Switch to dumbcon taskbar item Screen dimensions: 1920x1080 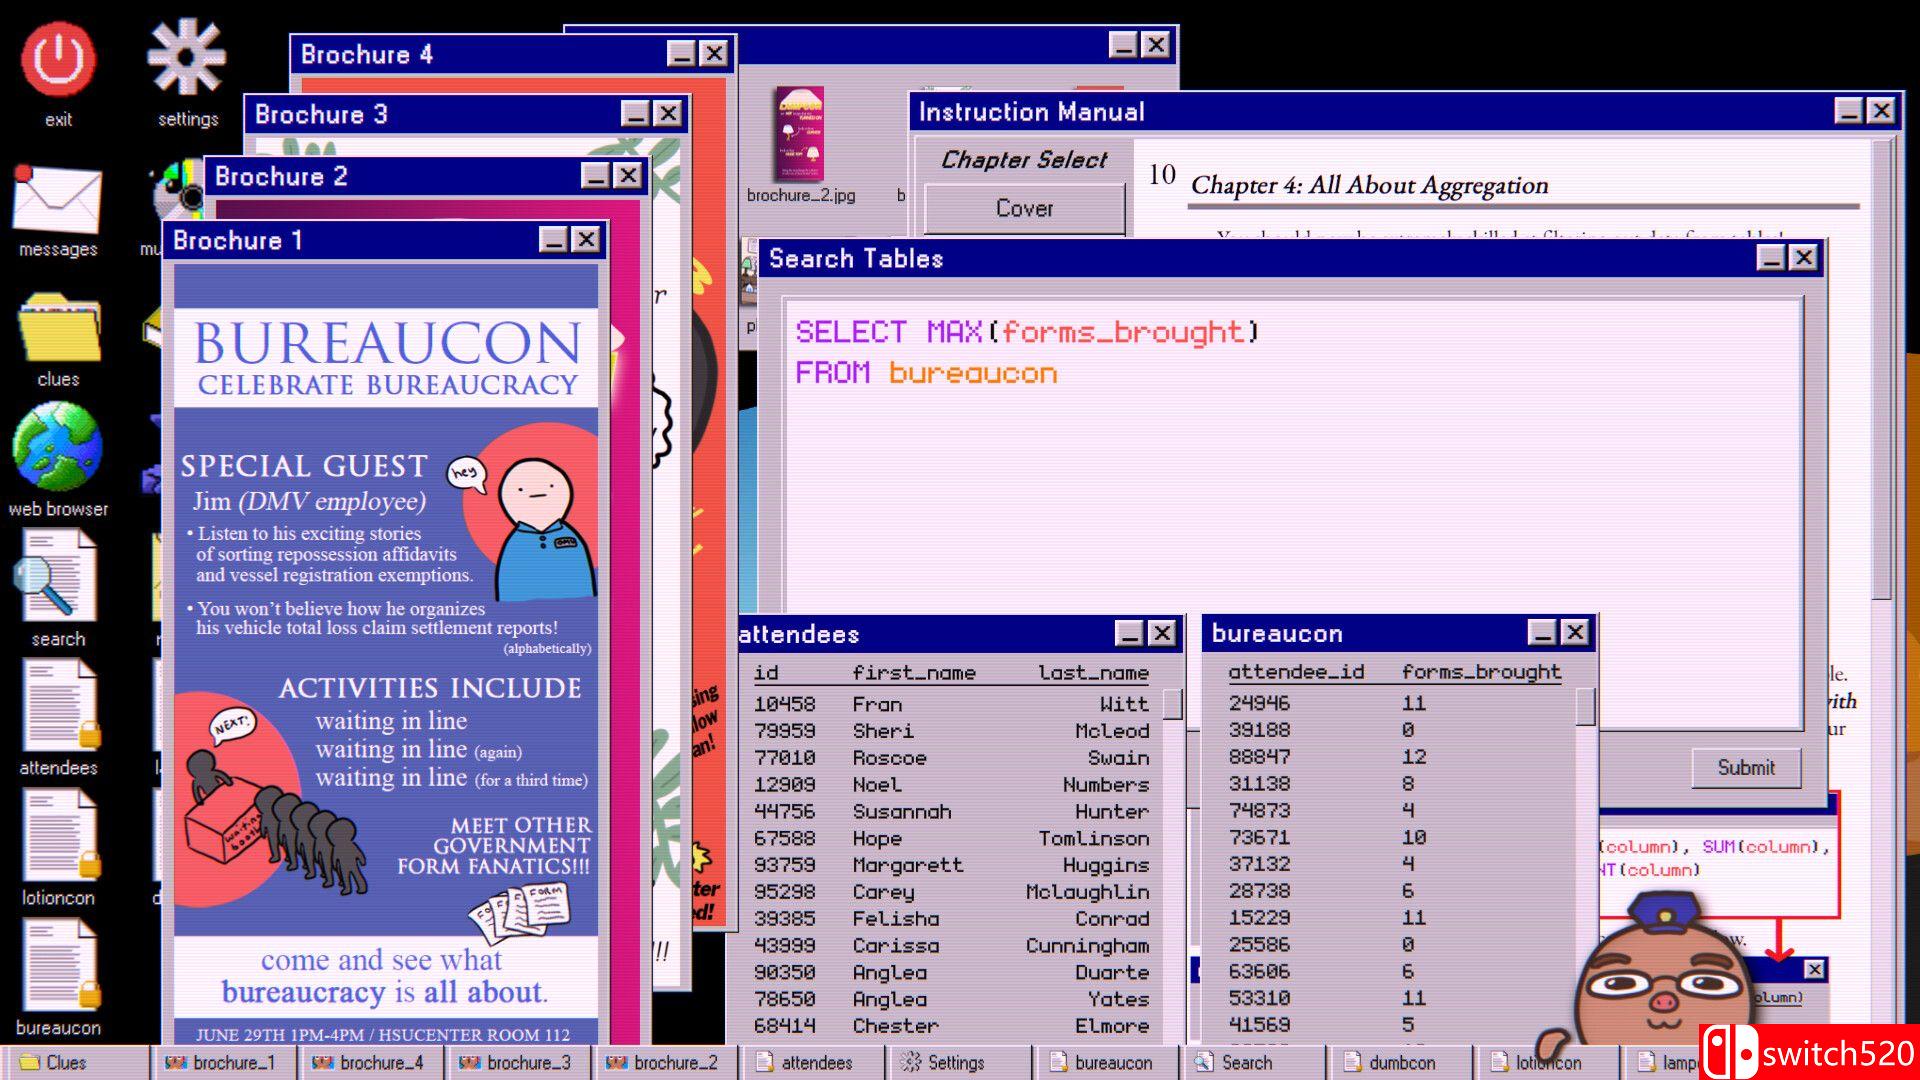(1398, 1062)
